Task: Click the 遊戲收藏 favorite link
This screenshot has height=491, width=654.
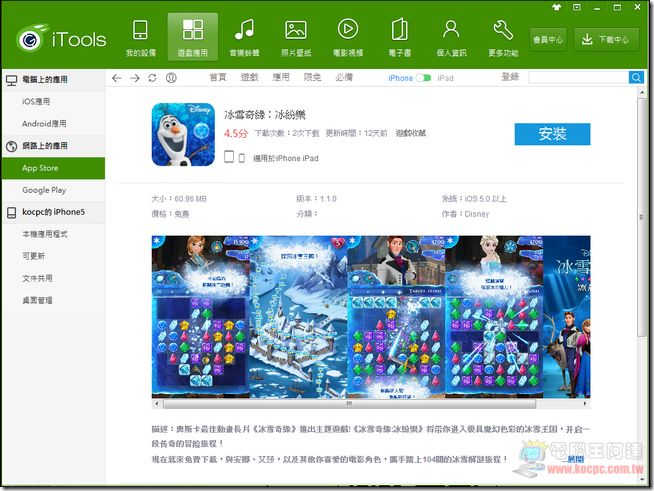Action: tap(411, 133)
